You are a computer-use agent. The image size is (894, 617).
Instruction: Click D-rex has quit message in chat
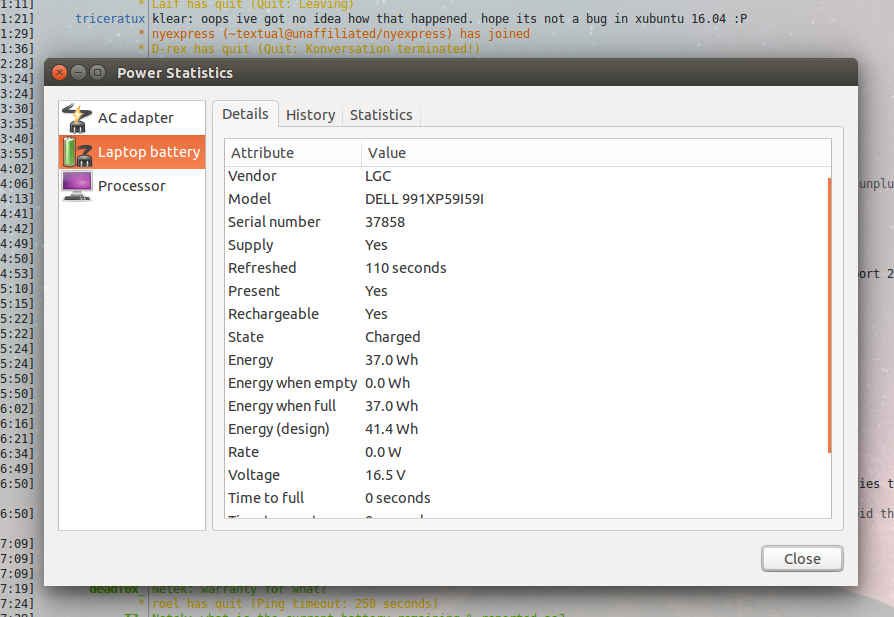tap(316, 49)
